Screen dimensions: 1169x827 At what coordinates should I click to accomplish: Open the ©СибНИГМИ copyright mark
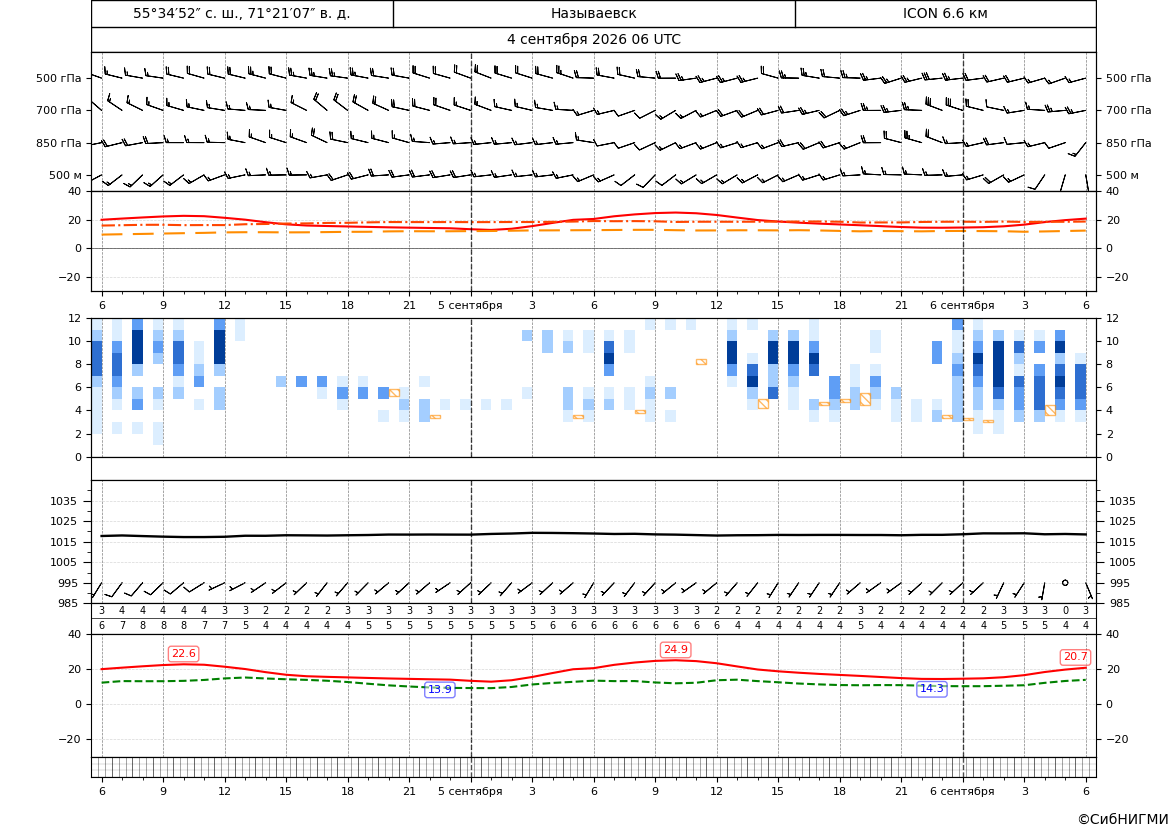click(x=1122, y=820)
